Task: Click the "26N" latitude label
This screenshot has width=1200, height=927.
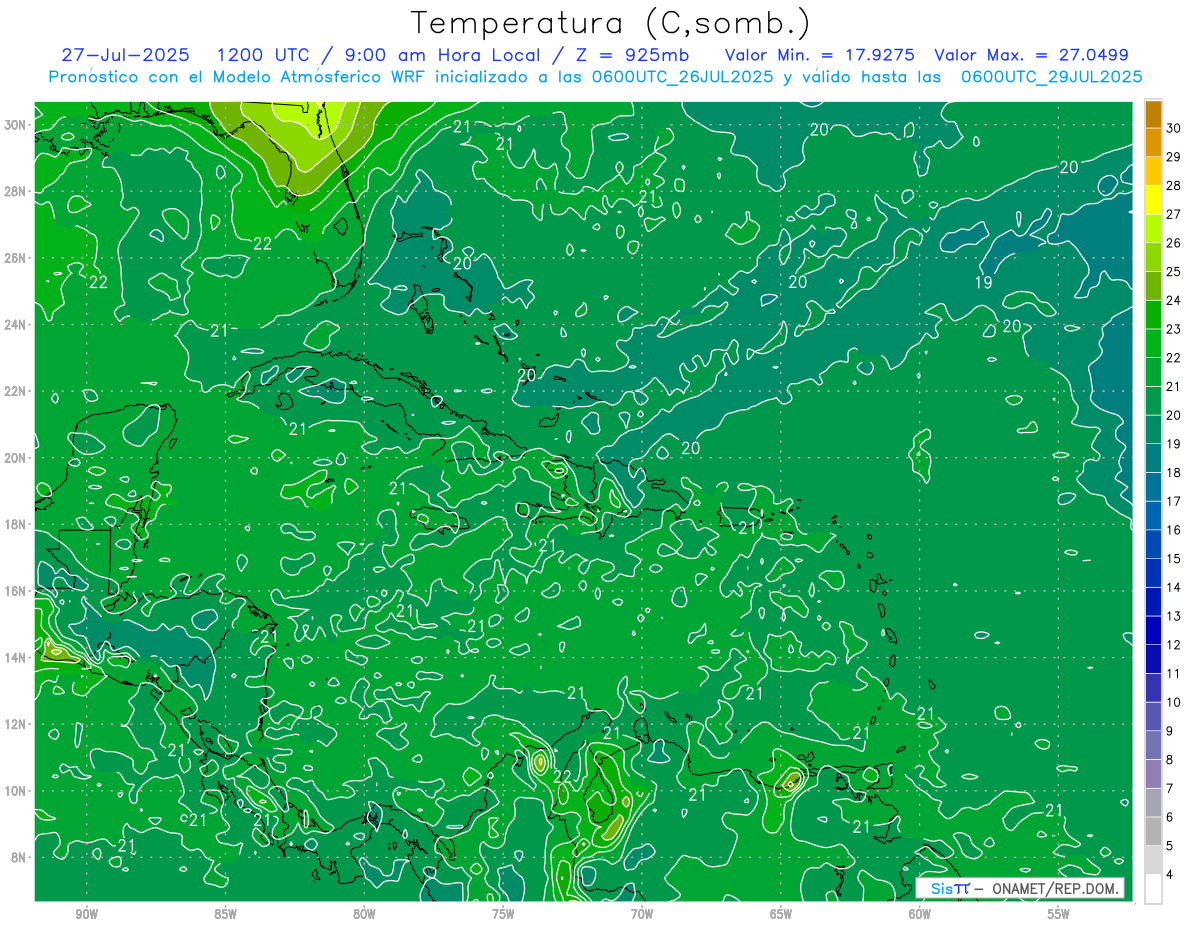Action: point(17,258)
